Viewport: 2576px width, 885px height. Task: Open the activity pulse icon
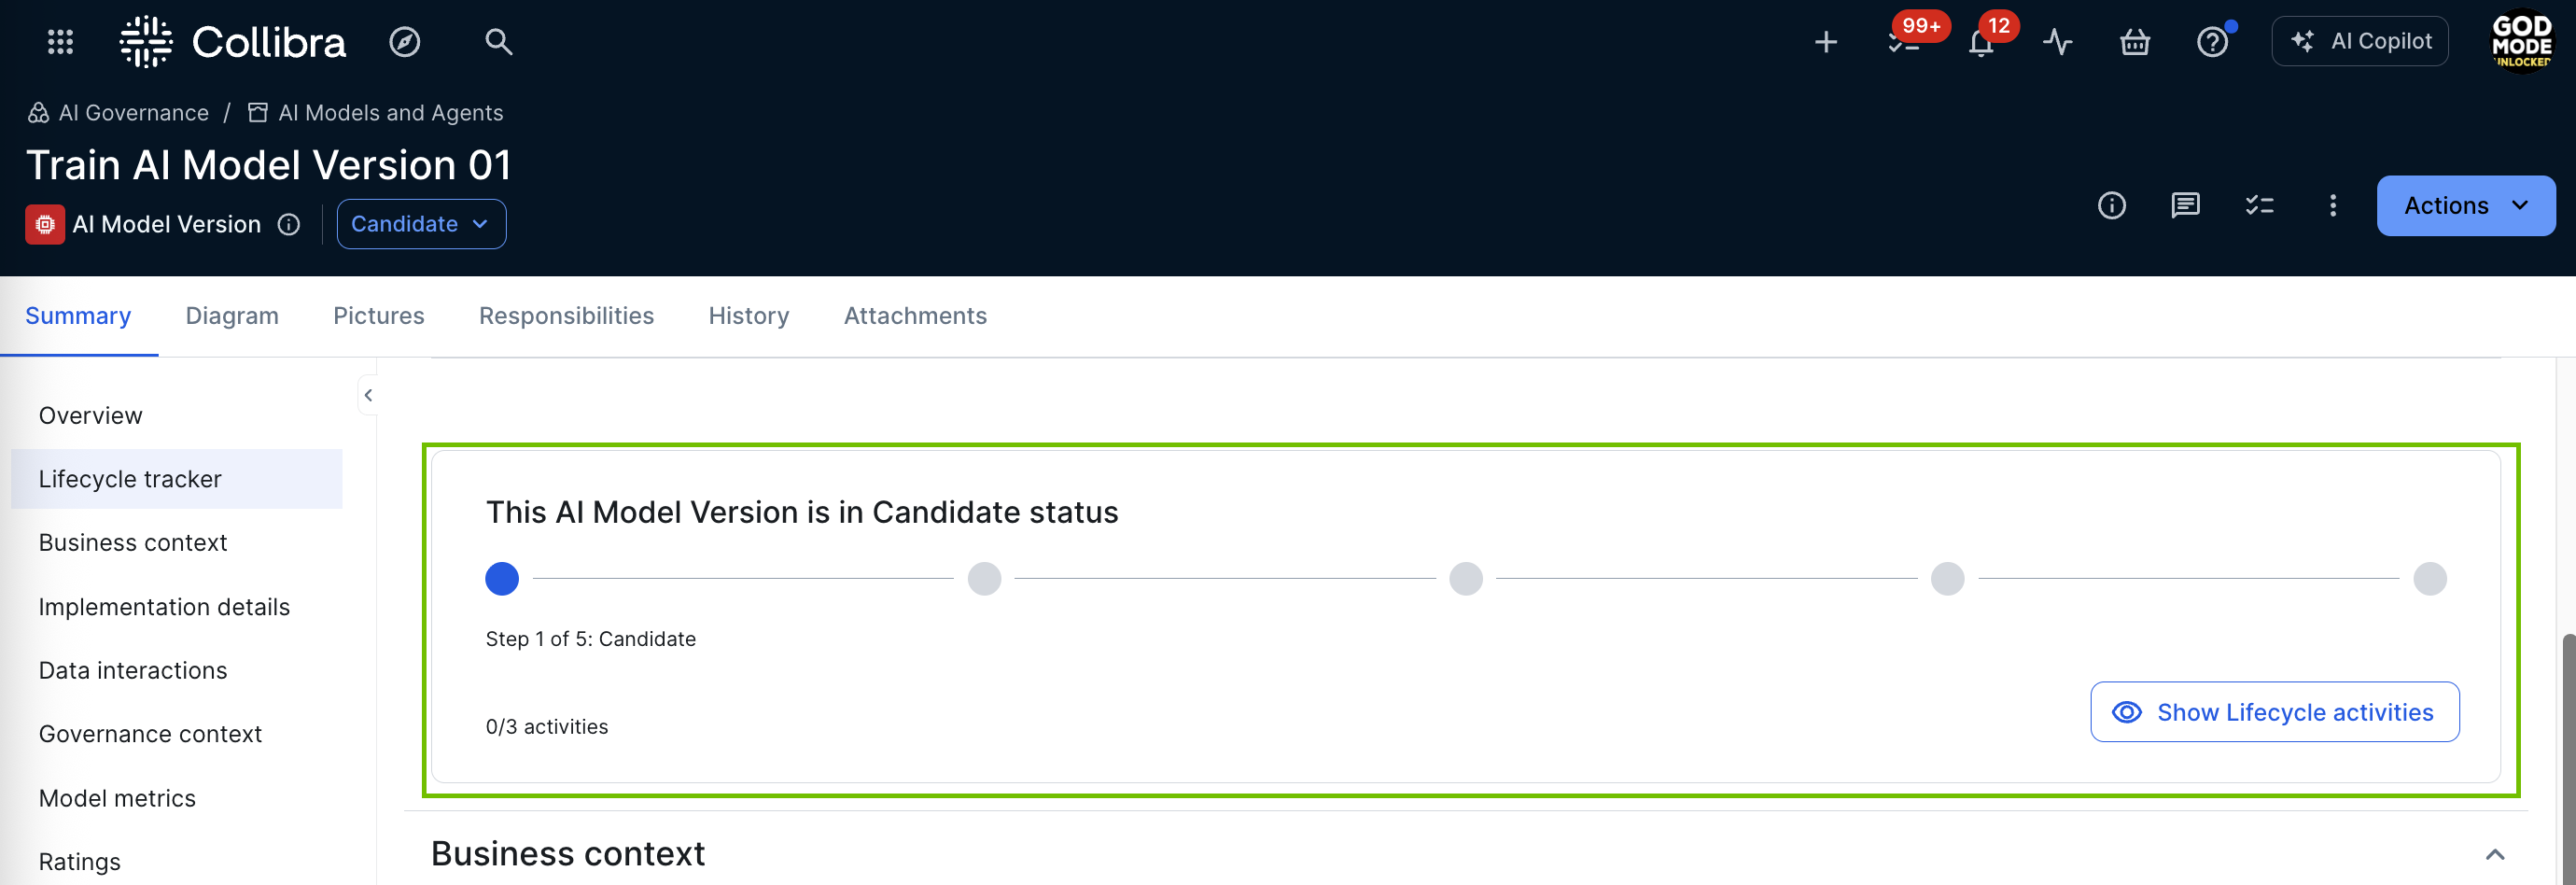pos(2057,42)
